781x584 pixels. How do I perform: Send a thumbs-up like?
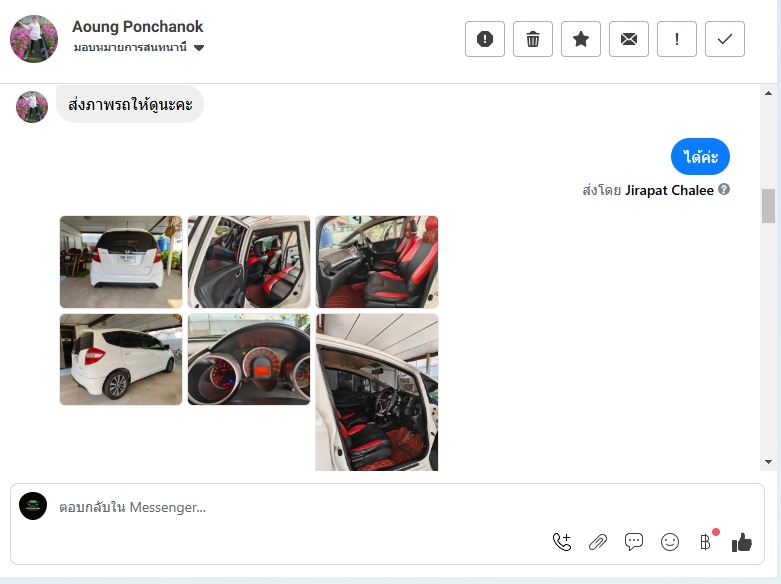tap(742, 542)
